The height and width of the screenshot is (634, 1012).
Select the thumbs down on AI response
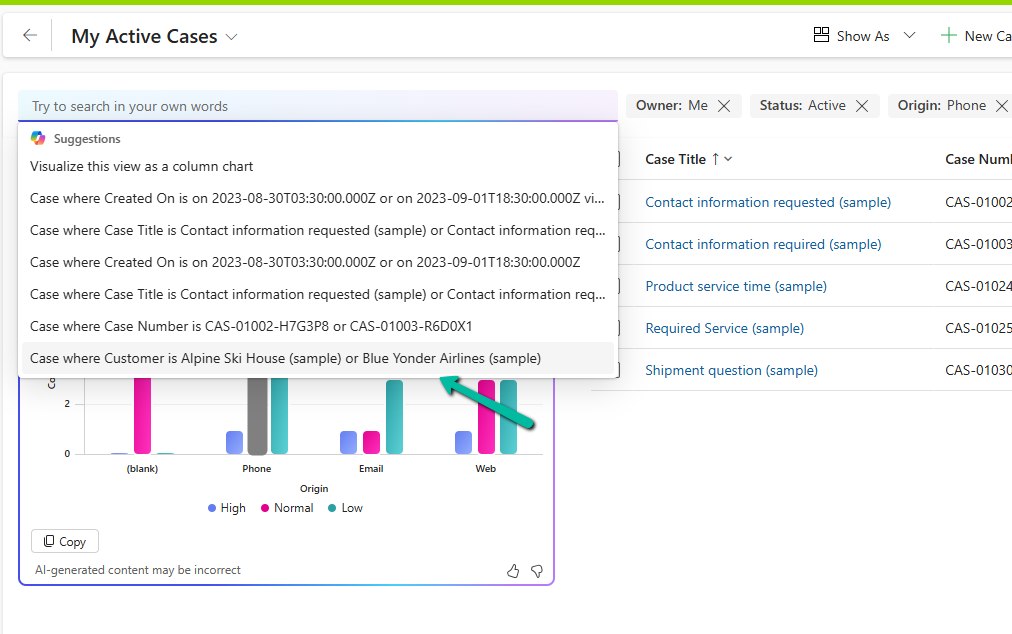click(537, 571)
